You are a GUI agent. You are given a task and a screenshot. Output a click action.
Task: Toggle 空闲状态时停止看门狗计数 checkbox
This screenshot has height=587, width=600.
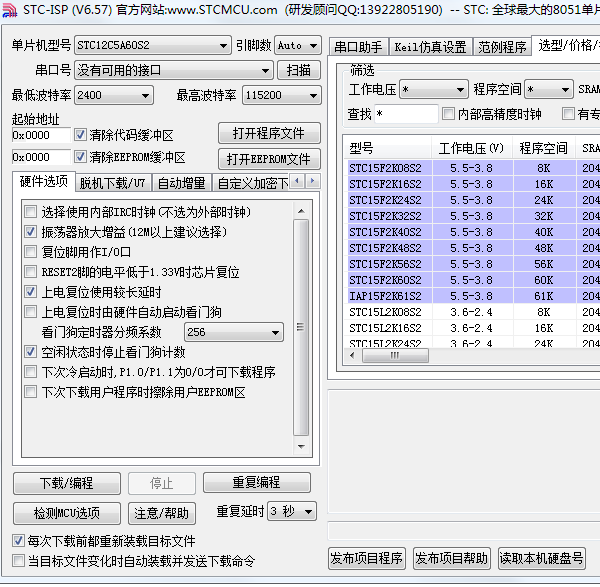coord(30,352)
